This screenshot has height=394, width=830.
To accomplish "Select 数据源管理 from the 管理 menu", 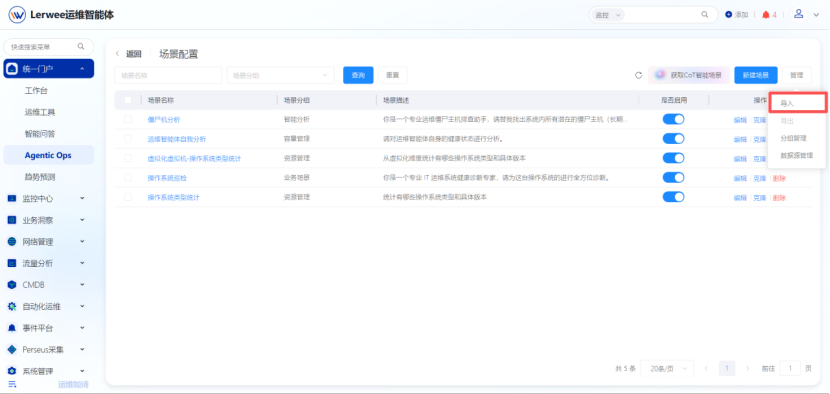I will (798, 155).
